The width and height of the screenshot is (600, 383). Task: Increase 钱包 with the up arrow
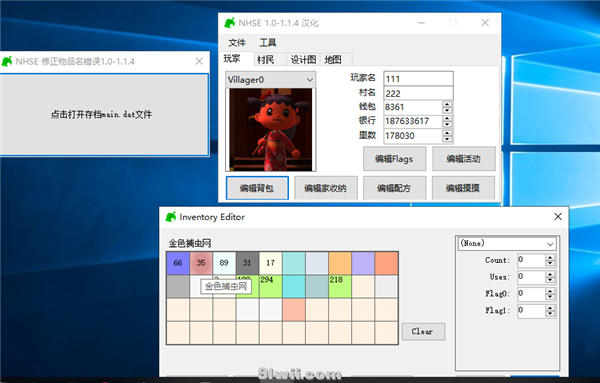click(x=447, y=104)
